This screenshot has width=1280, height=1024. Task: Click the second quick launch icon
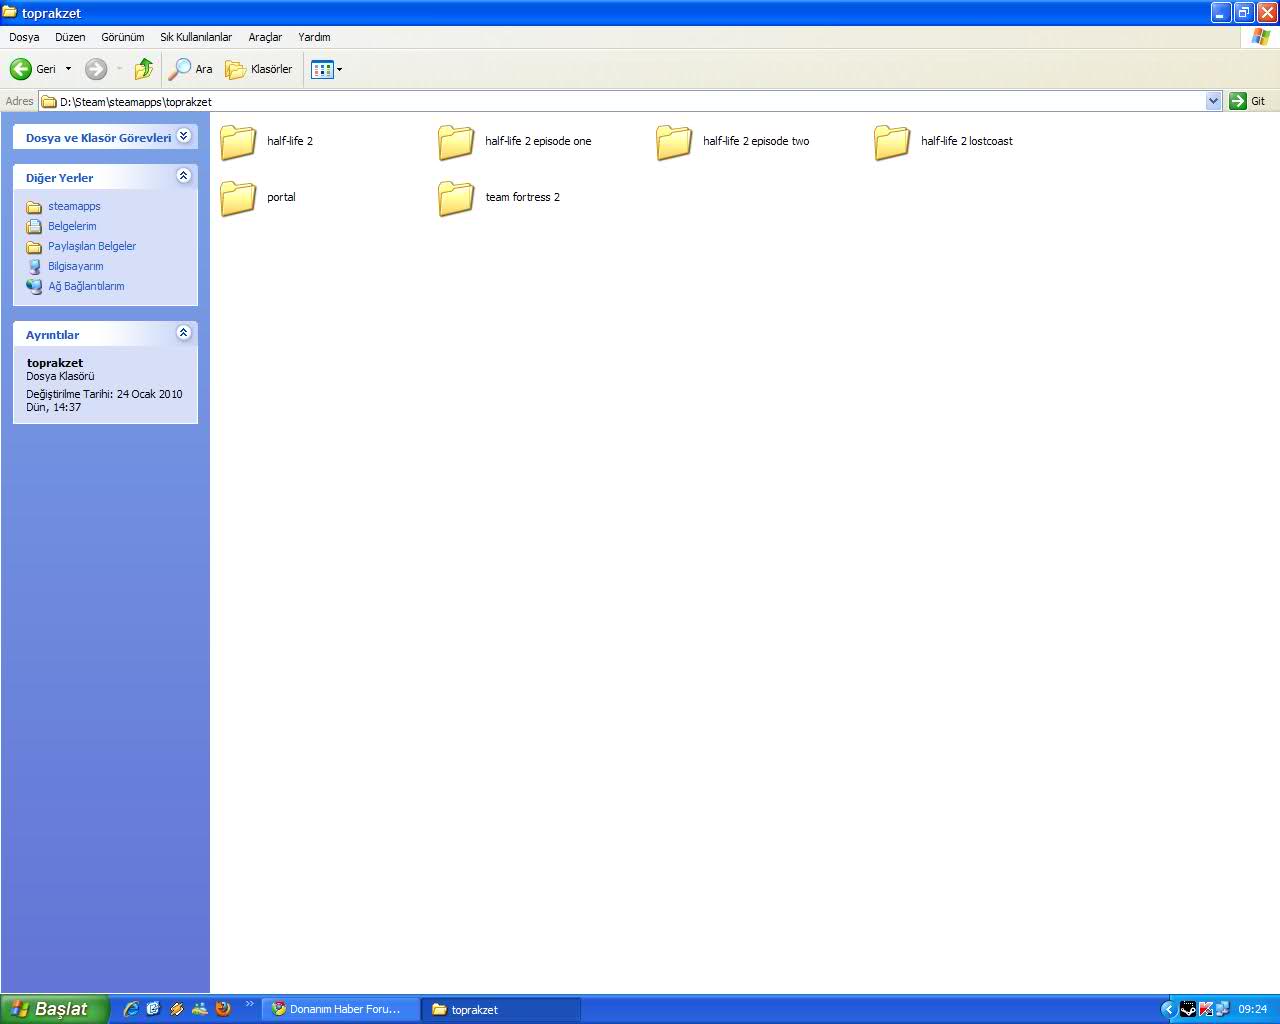click(153, 1009)
